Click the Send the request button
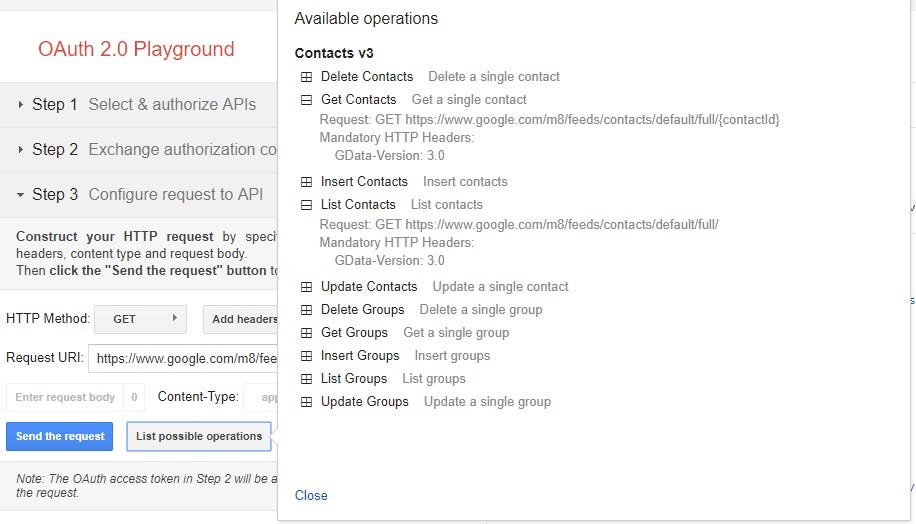This screenshot has height=524, width=916. 60,436
